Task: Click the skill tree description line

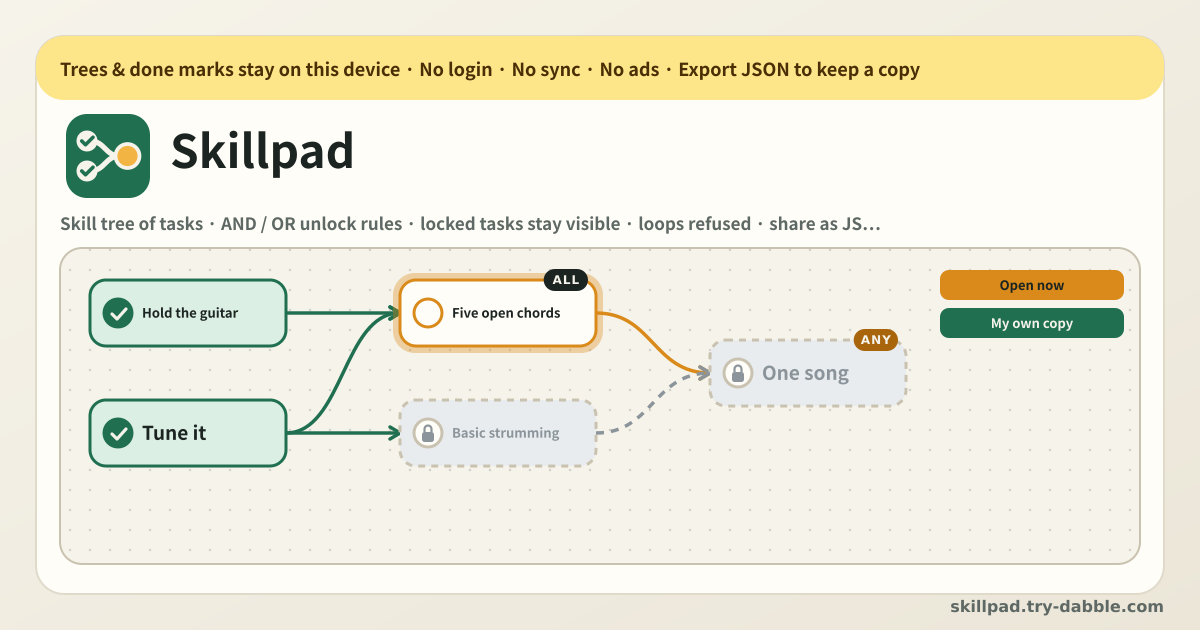Action: click(470, 224)
